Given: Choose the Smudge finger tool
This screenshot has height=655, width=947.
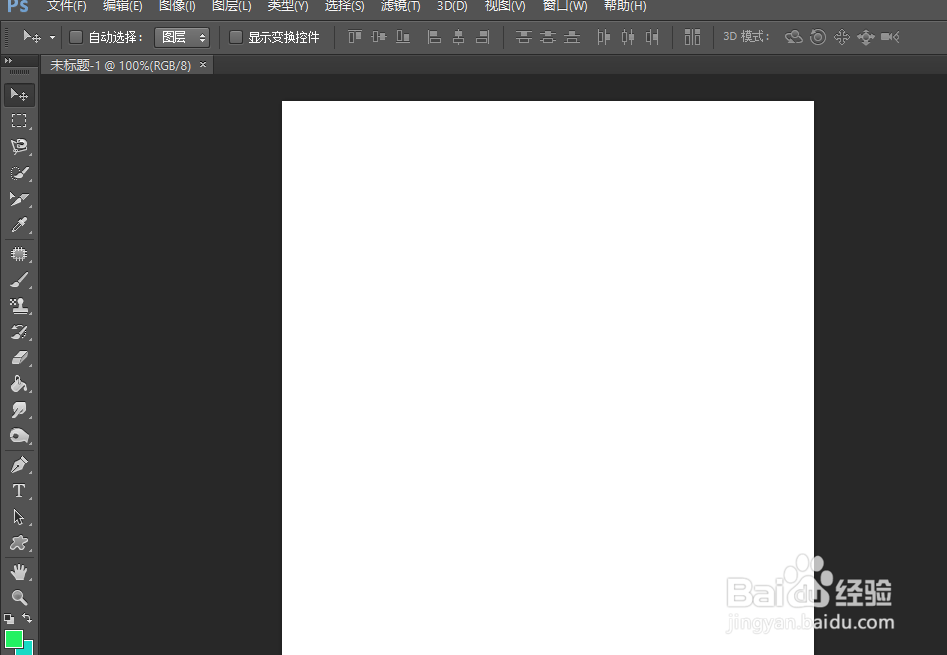Looking at the screenshot, I should pyautogui.click(x=19, y=410).
